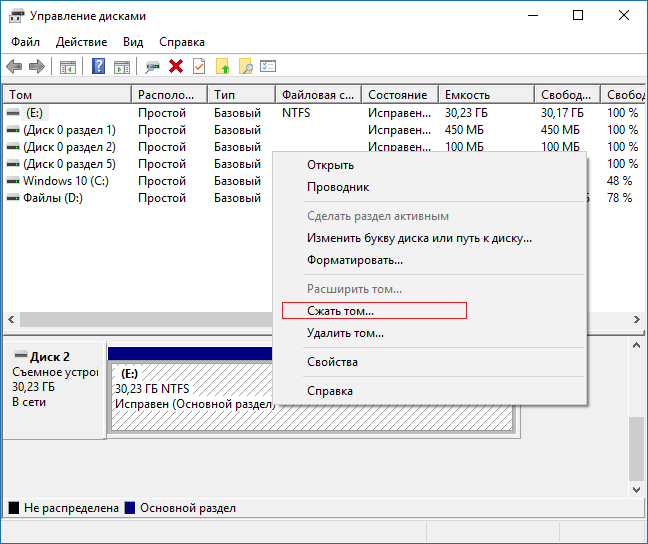The width and height of the screenshot is (648, 544).
Task: Open Help via blue question mark icon
Action: click(x=98, y=66)
